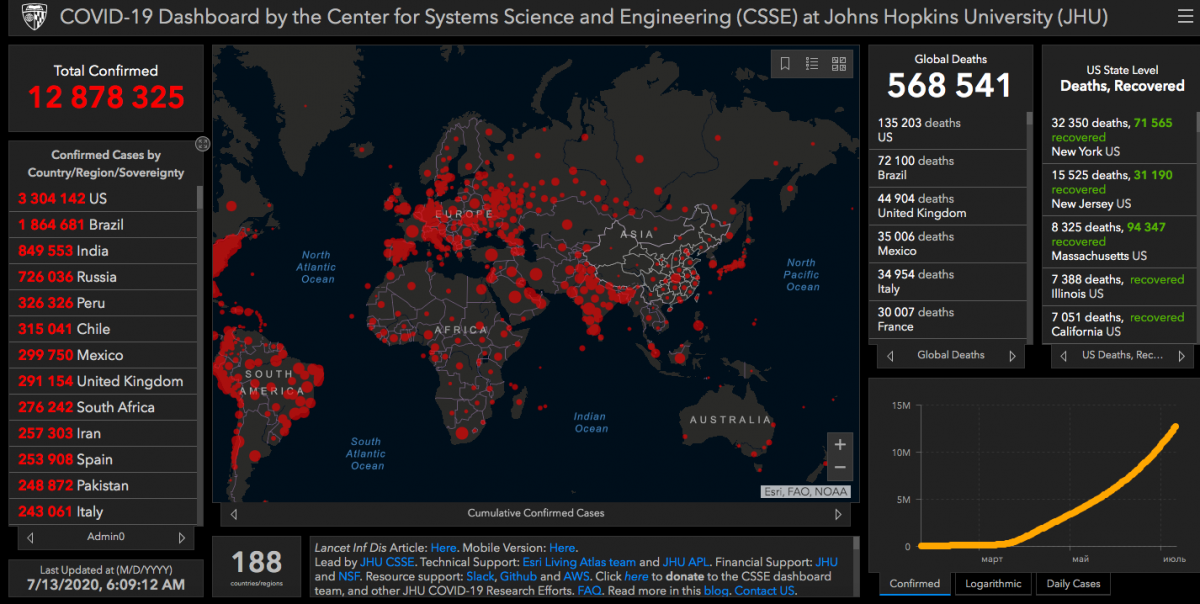Screen dimensions: 1200x604
Task: Open the map bookmarks icon
Action: click(x=785, y=63)
